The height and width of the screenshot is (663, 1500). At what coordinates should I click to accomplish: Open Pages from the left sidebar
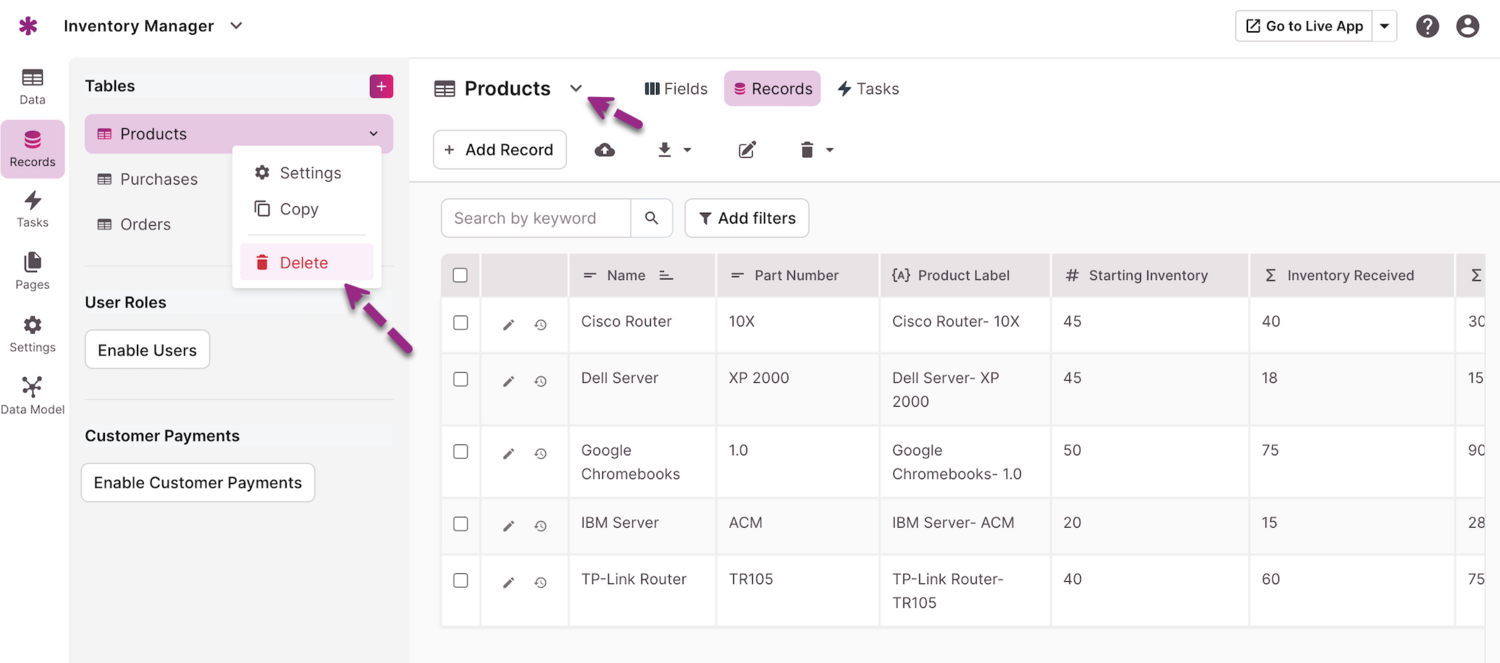pos(32,271)
